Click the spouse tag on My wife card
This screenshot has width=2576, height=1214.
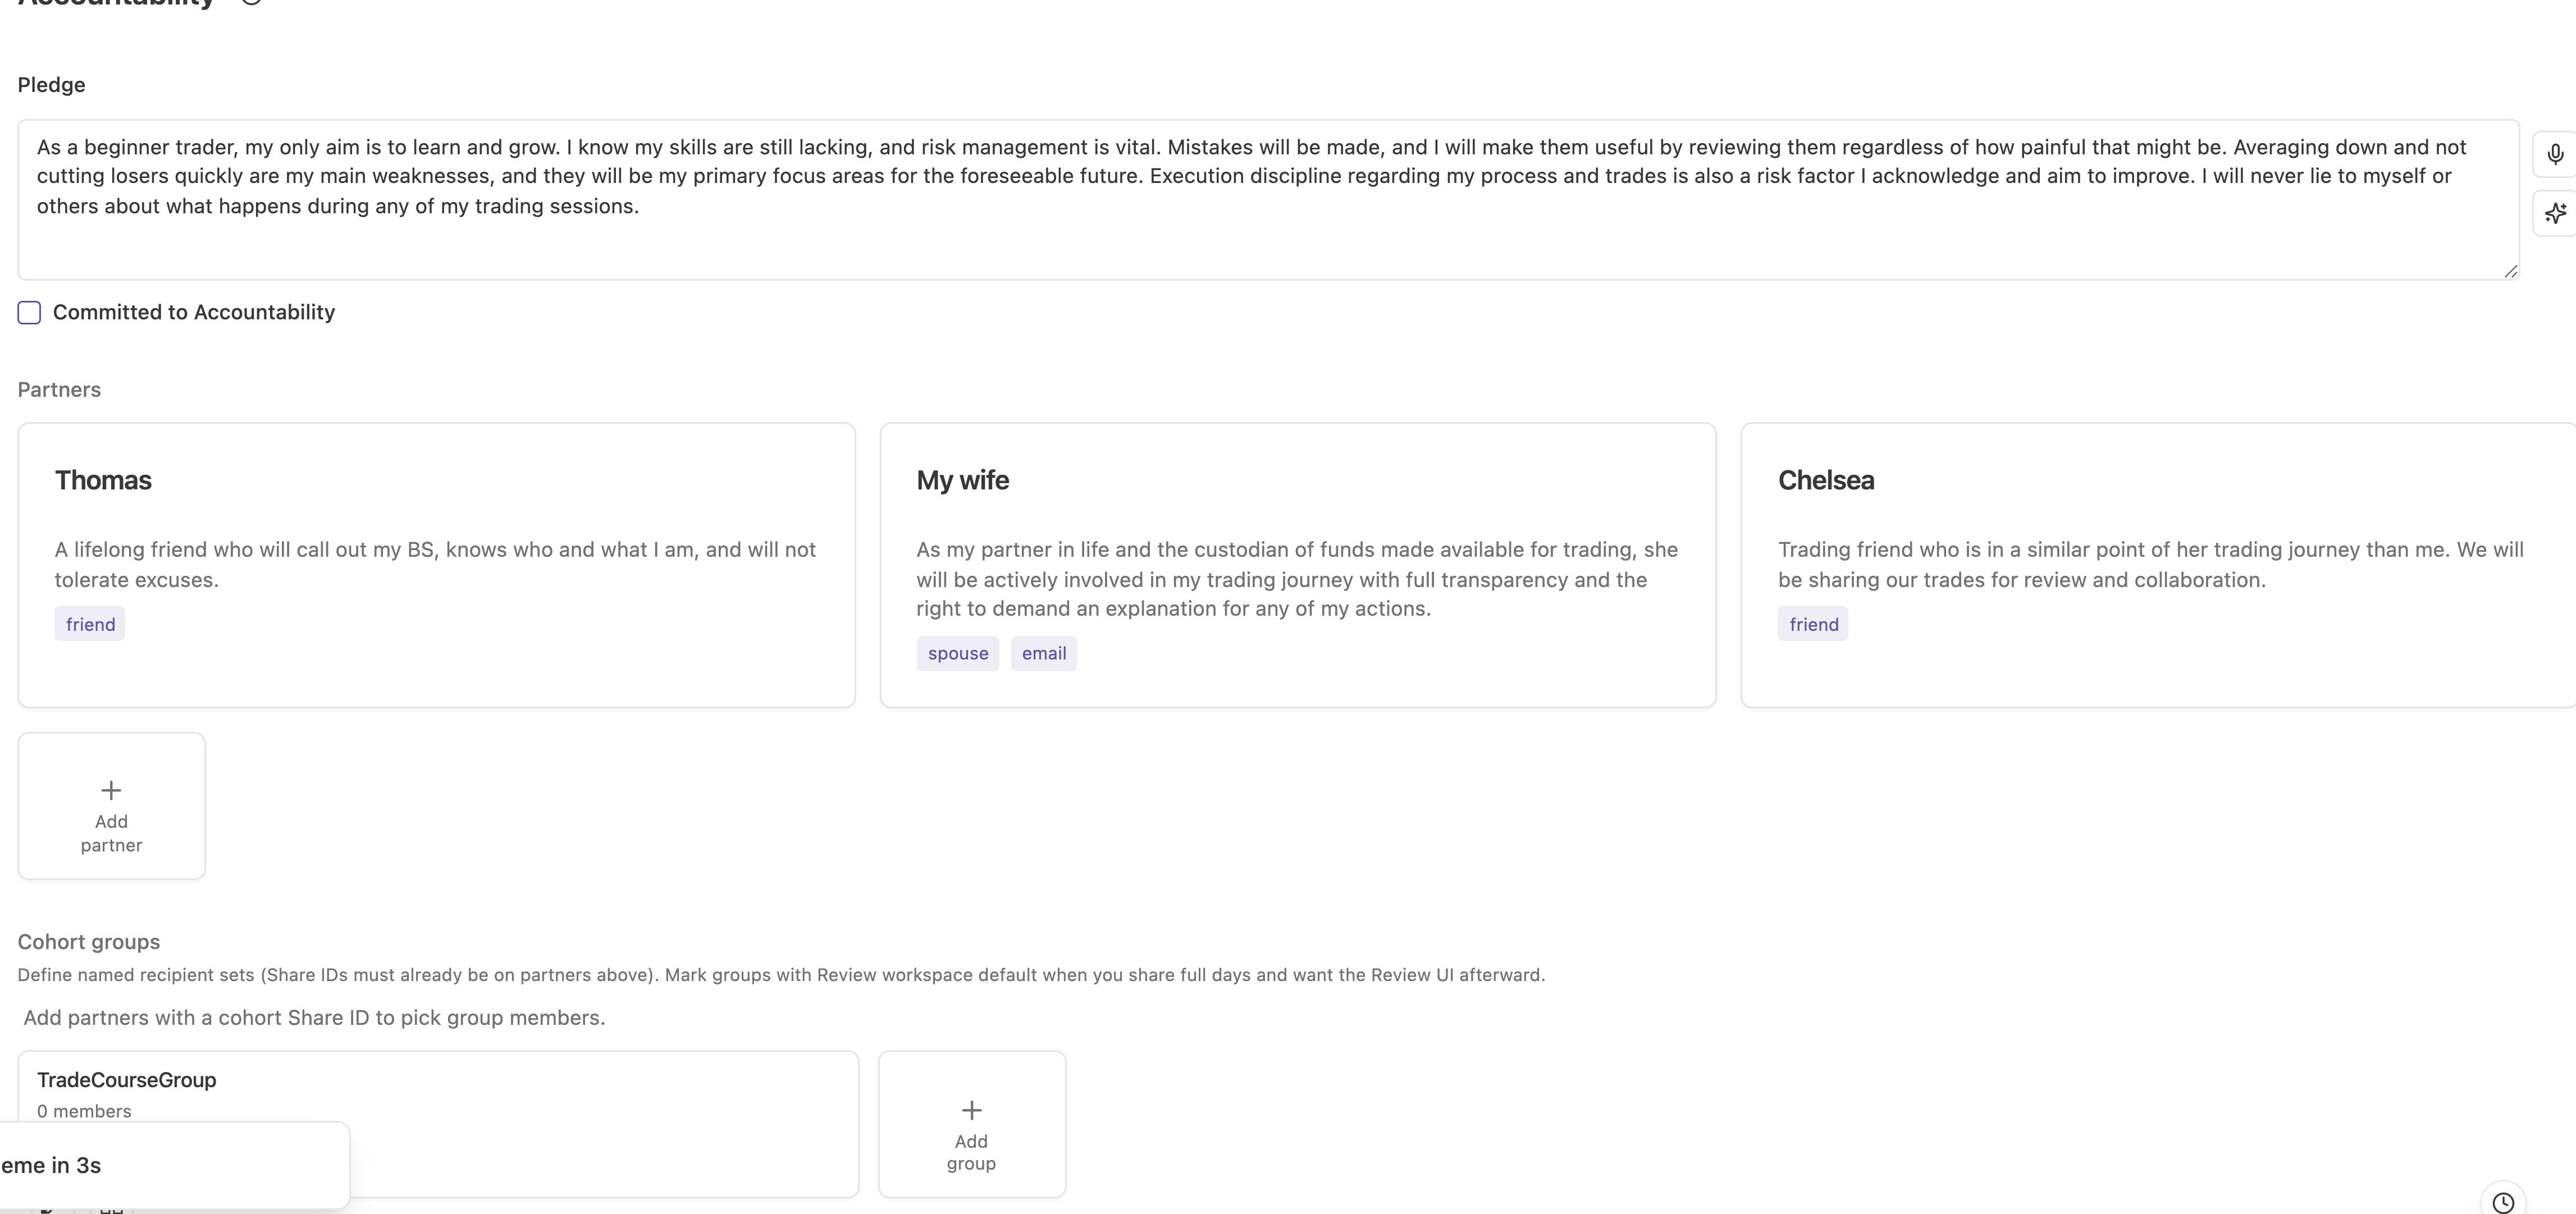pyautogui.click(x=958, y=653)
